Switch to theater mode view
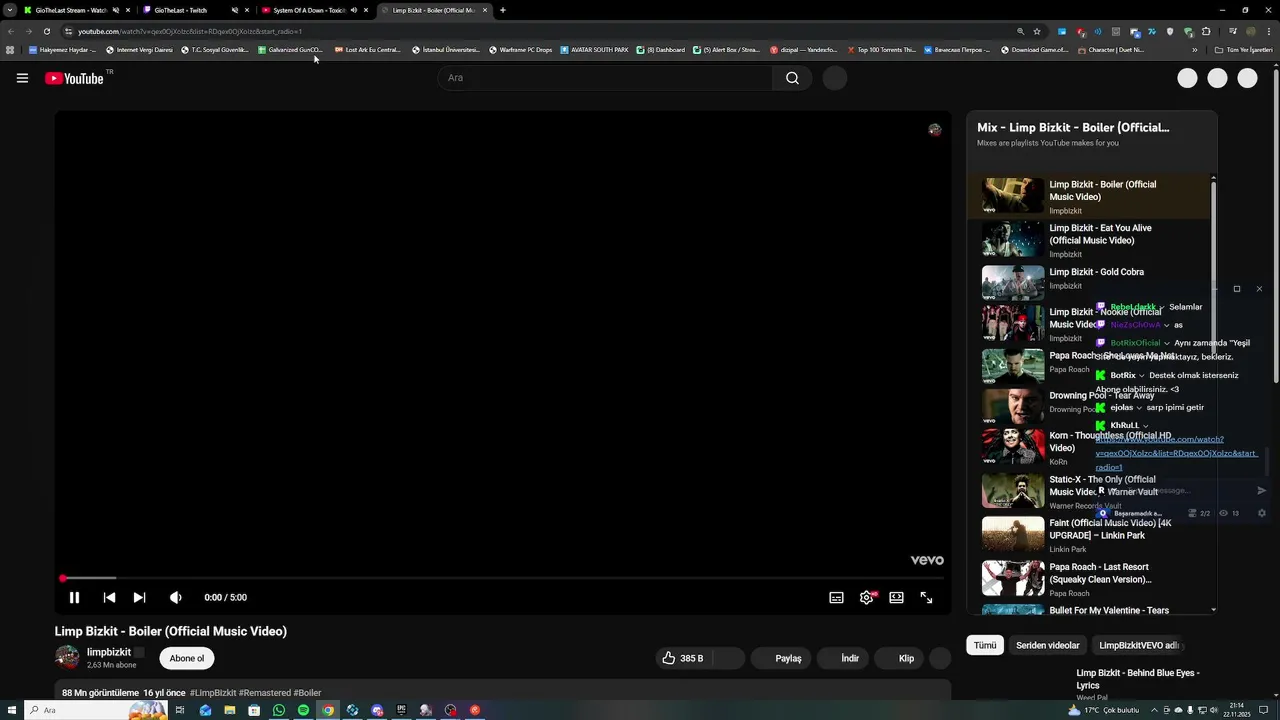Screen dimensions: 1280x720 (897, 597)
